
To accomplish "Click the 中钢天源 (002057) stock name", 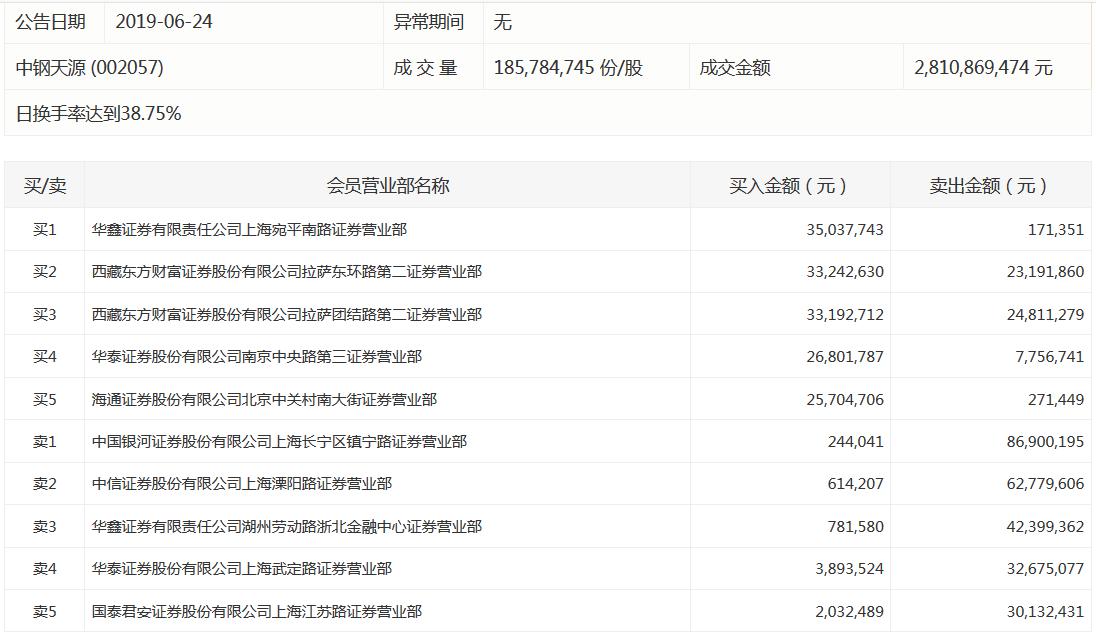I will coord(90,68).
